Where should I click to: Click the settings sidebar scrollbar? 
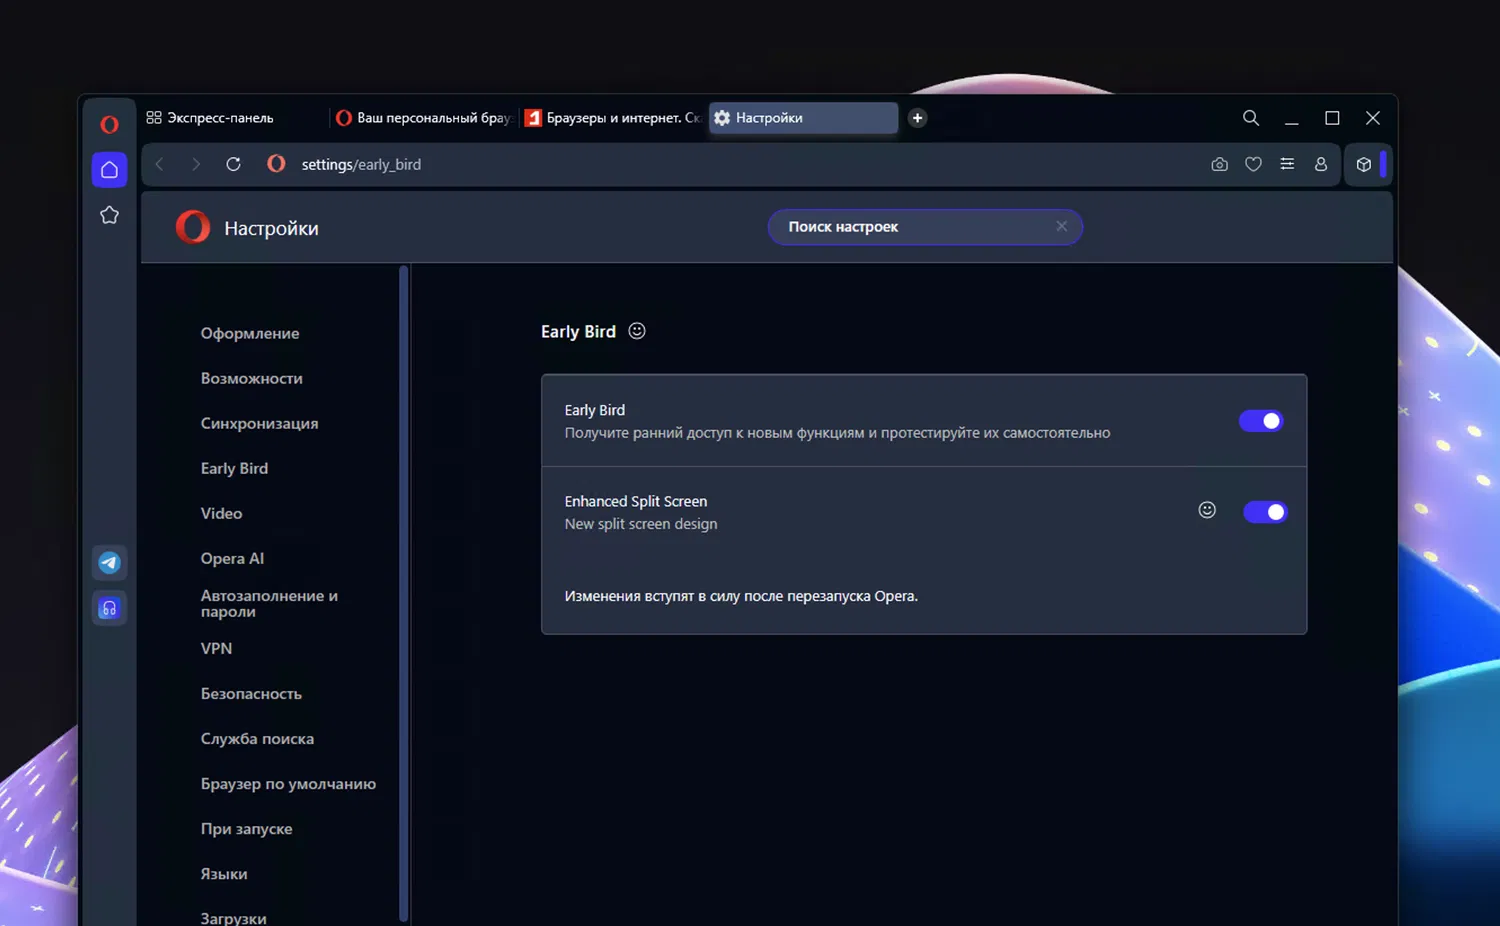(403, 593)
